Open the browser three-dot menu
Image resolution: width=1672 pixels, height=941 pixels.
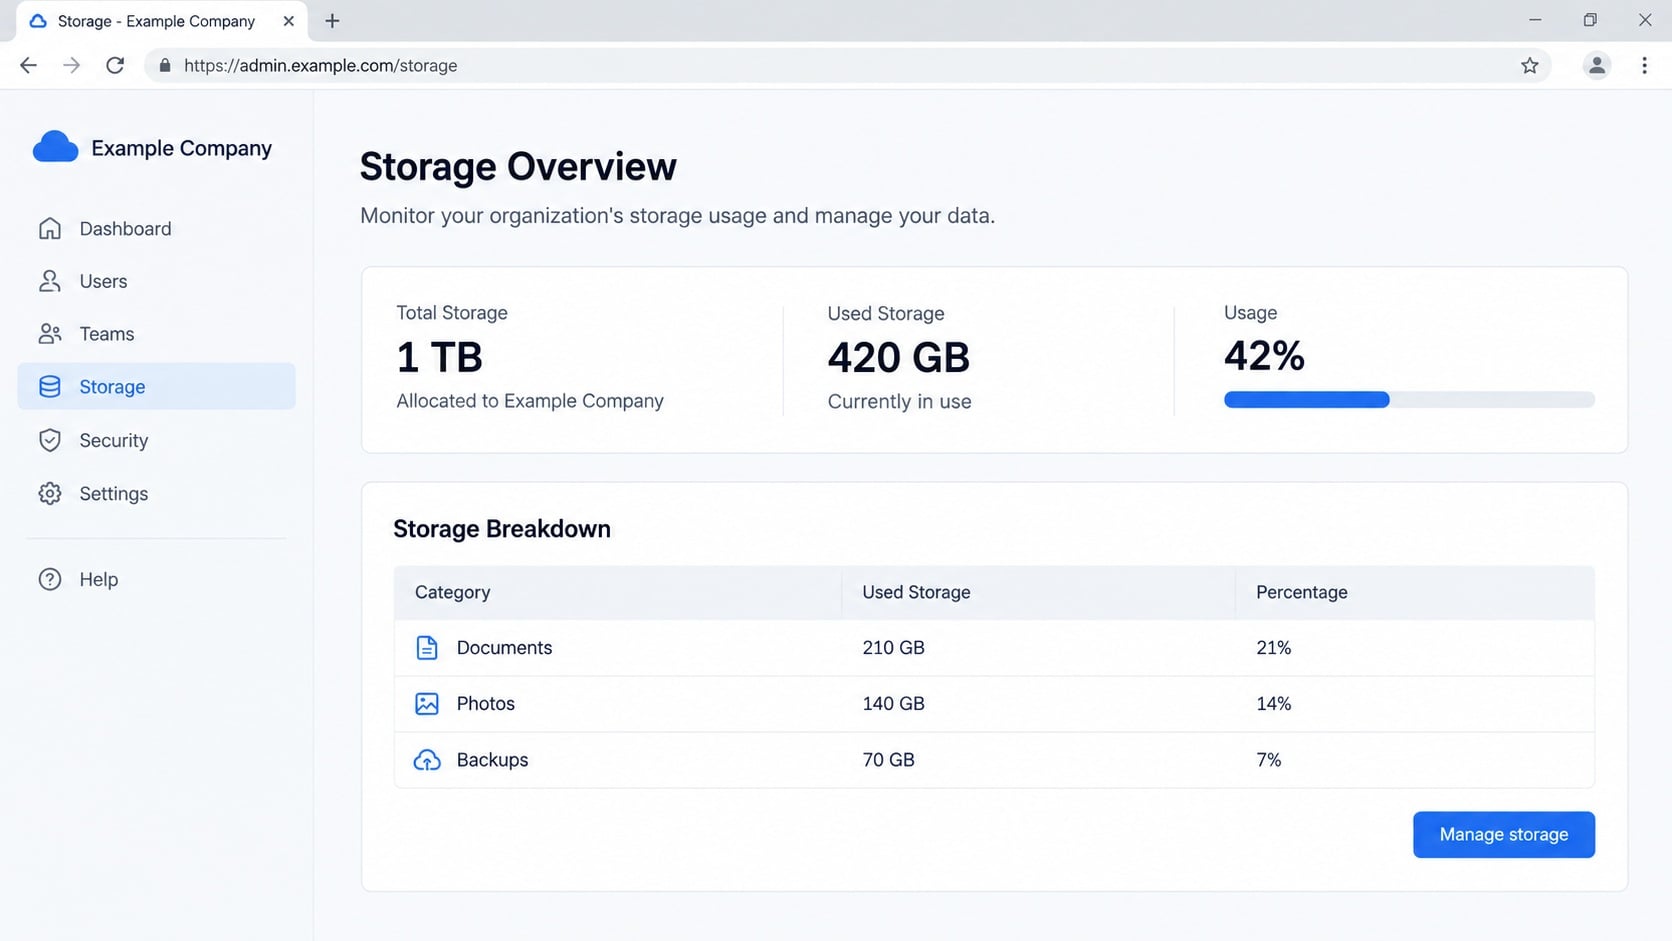1644,65
